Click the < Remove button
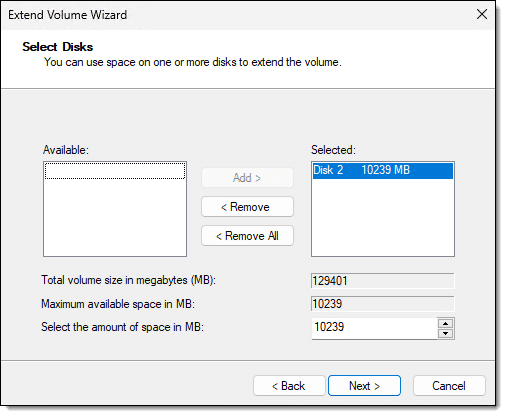Screen dimensions: 506x416 247,207
